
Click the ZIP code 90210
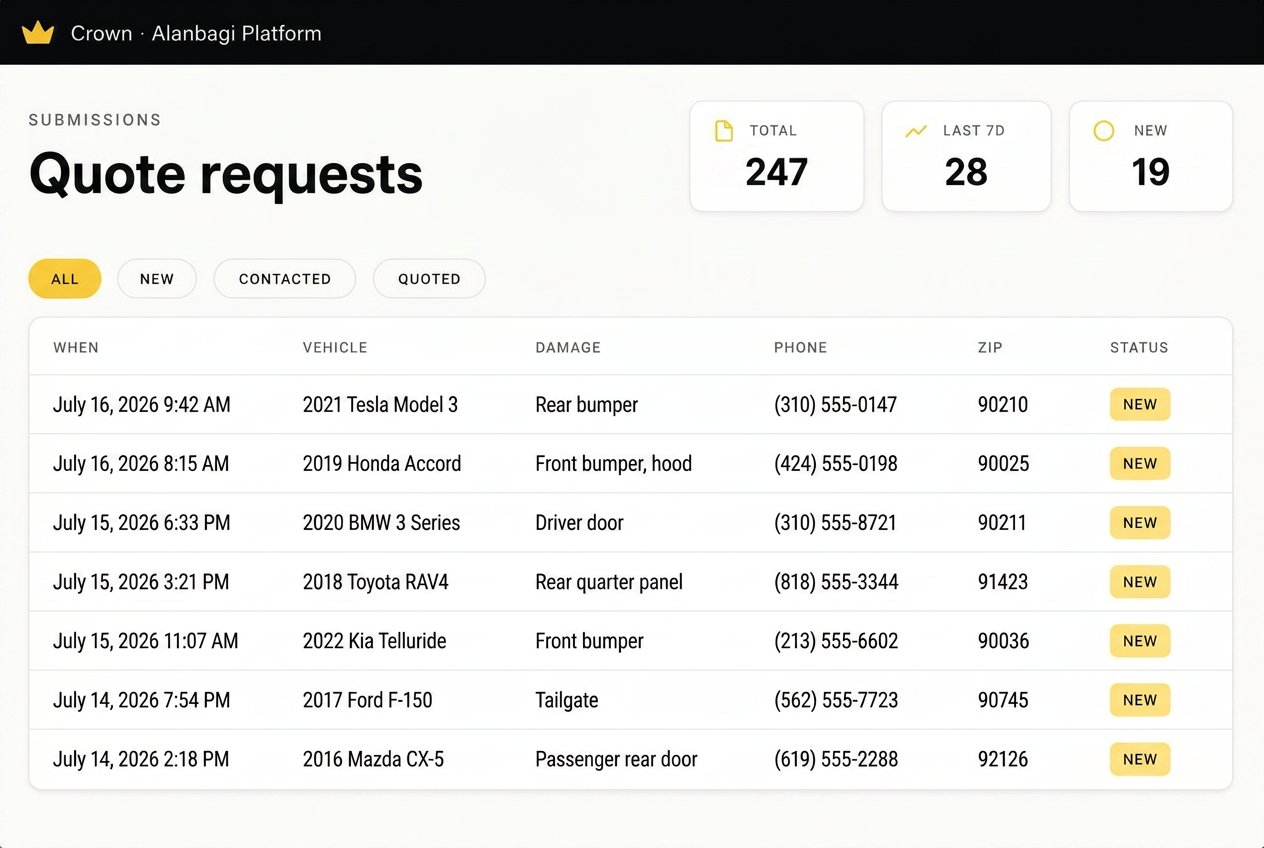point(1003,405)
